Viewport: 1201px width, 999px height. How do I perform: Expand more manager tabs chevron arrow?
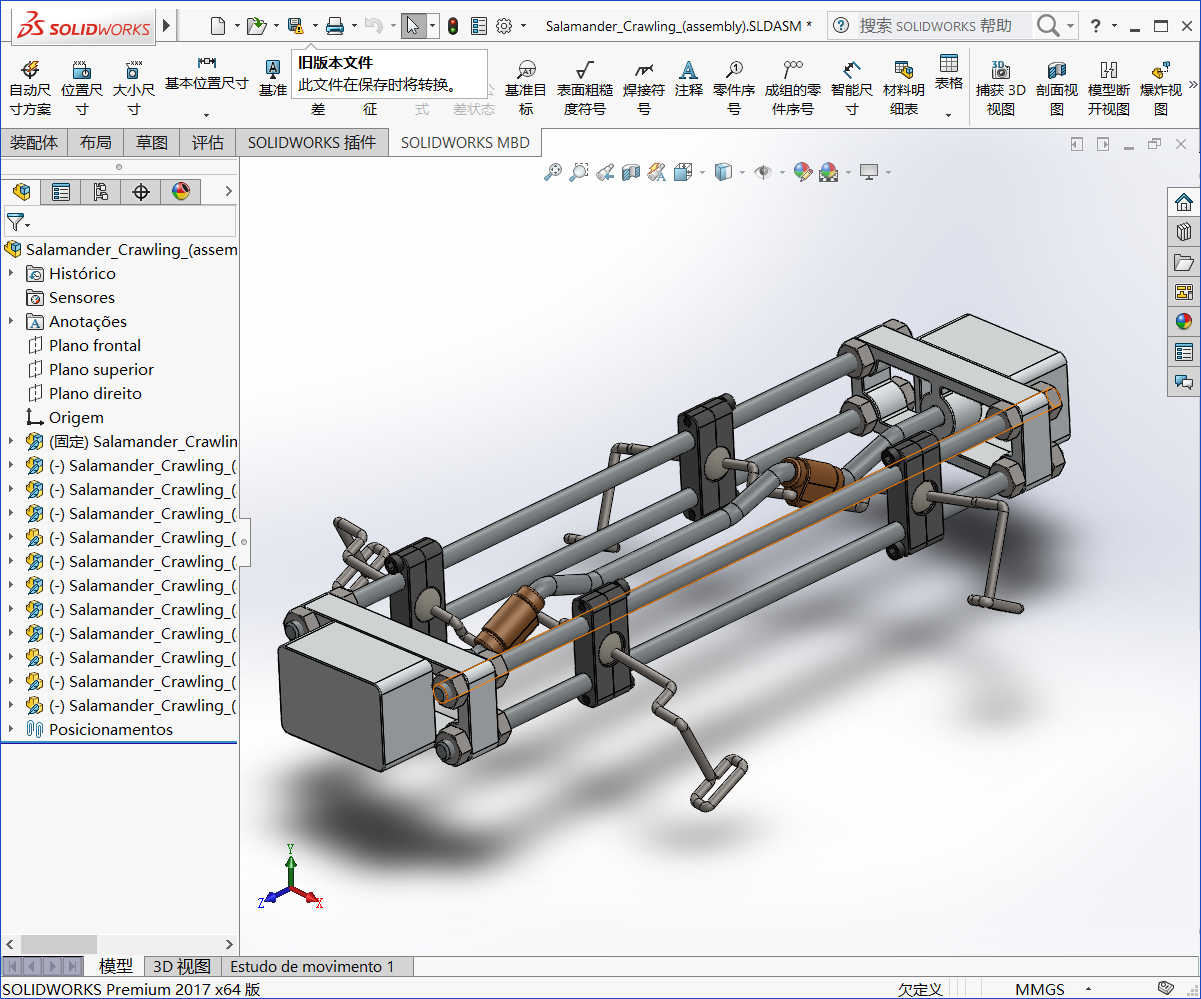click(x=228, y=191)
